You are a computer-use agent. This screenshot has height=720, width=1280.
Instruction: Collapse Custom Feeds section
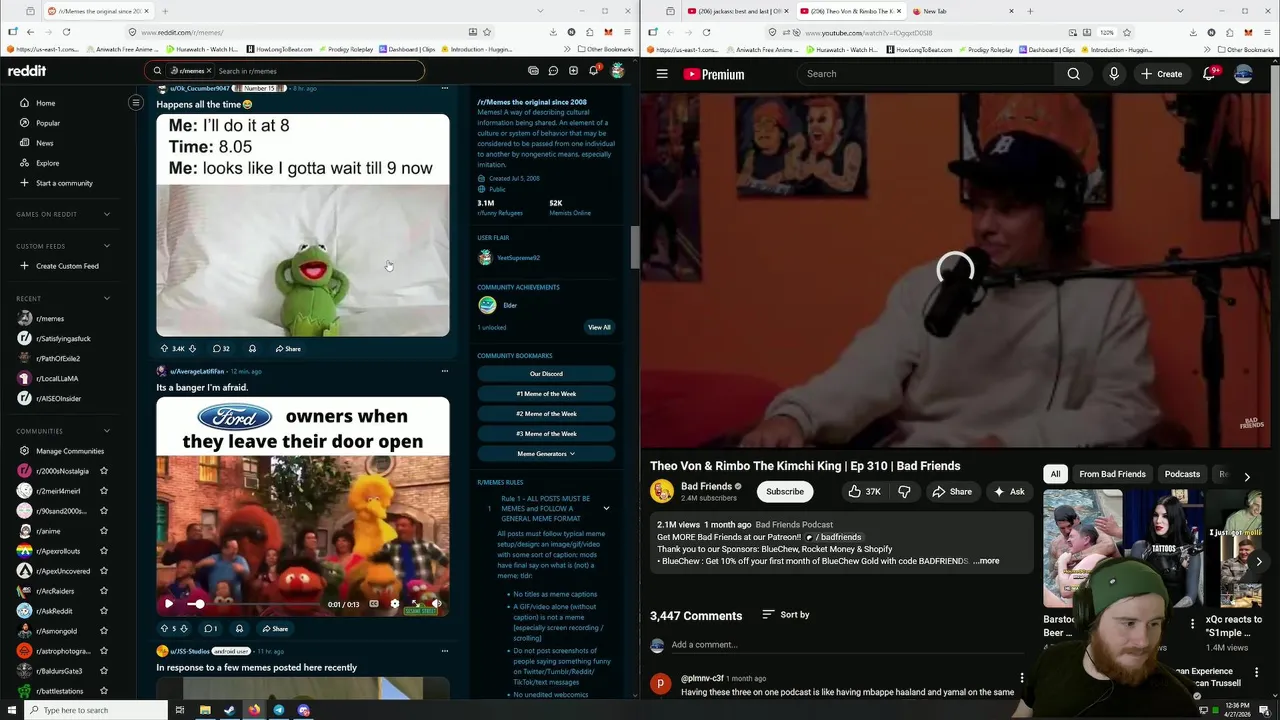pyautogui.click(x=107, y=246)
